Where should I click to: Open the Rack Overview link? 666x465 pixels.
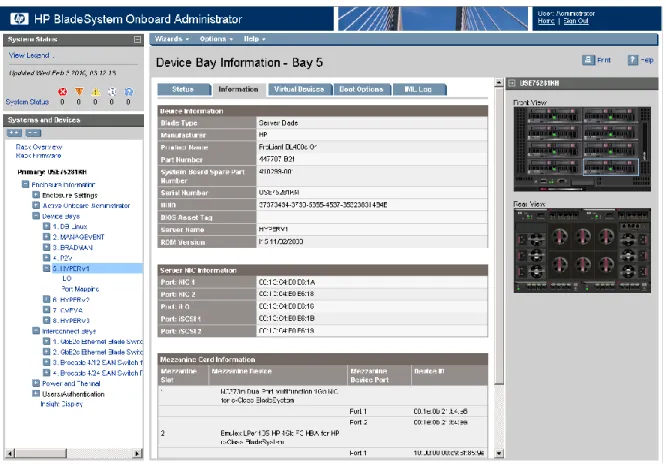click(x=39, y=147)
